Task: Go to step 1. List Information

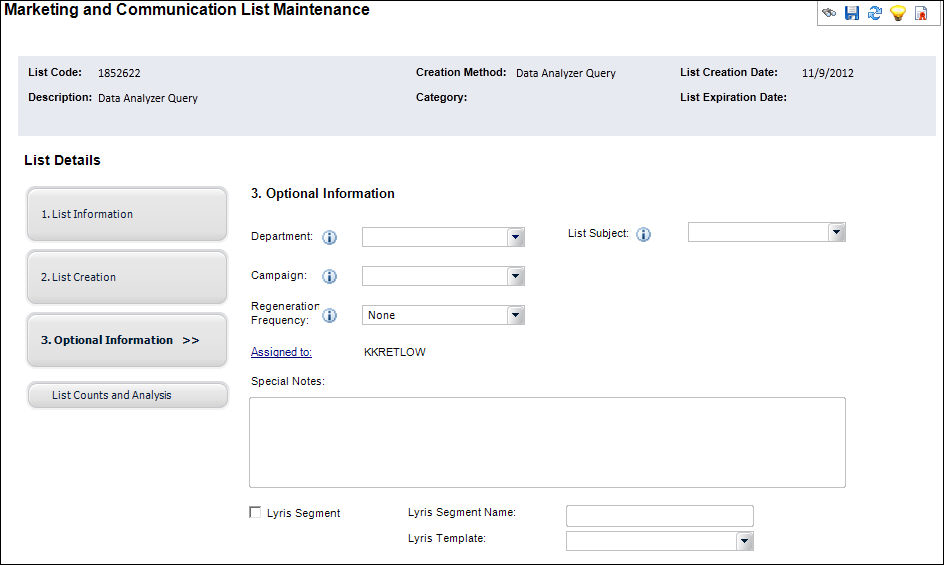Action: pos(127,214)
